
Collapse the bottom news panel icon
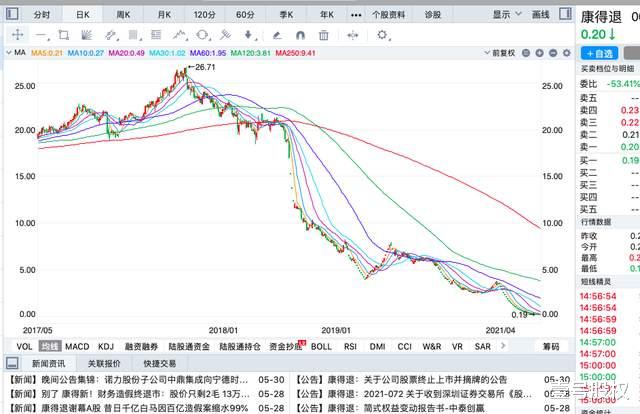coord(13,363)
